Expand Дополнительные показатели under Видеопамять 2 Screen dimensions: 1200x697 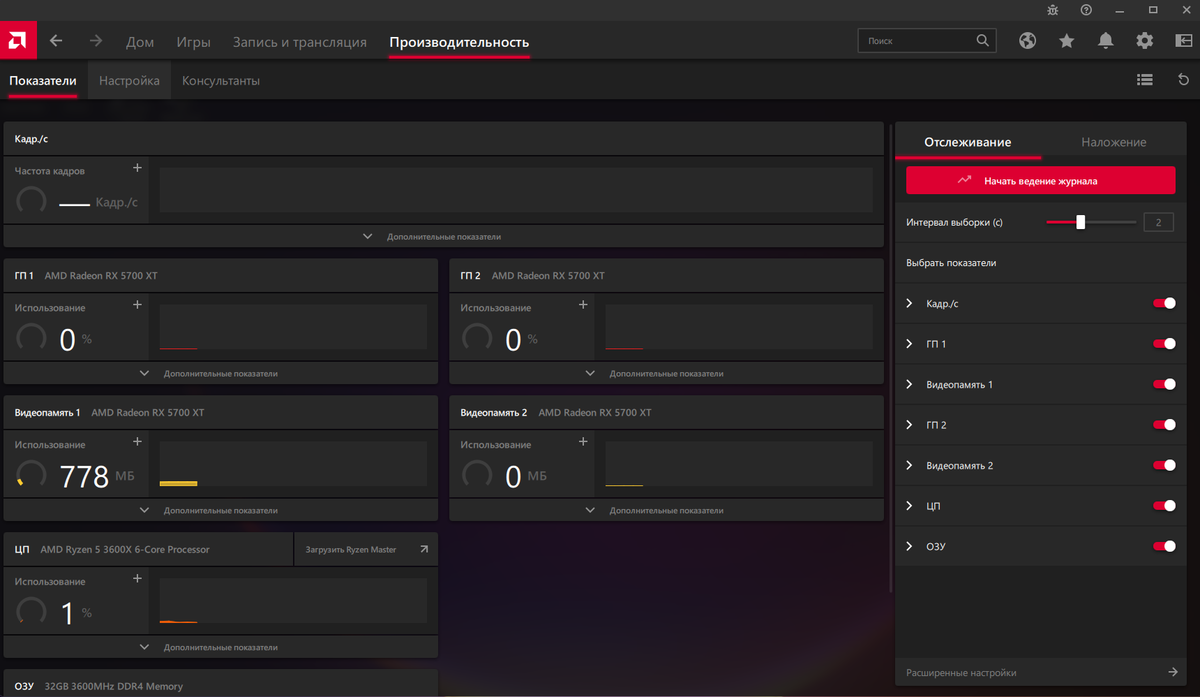(667, 510)
